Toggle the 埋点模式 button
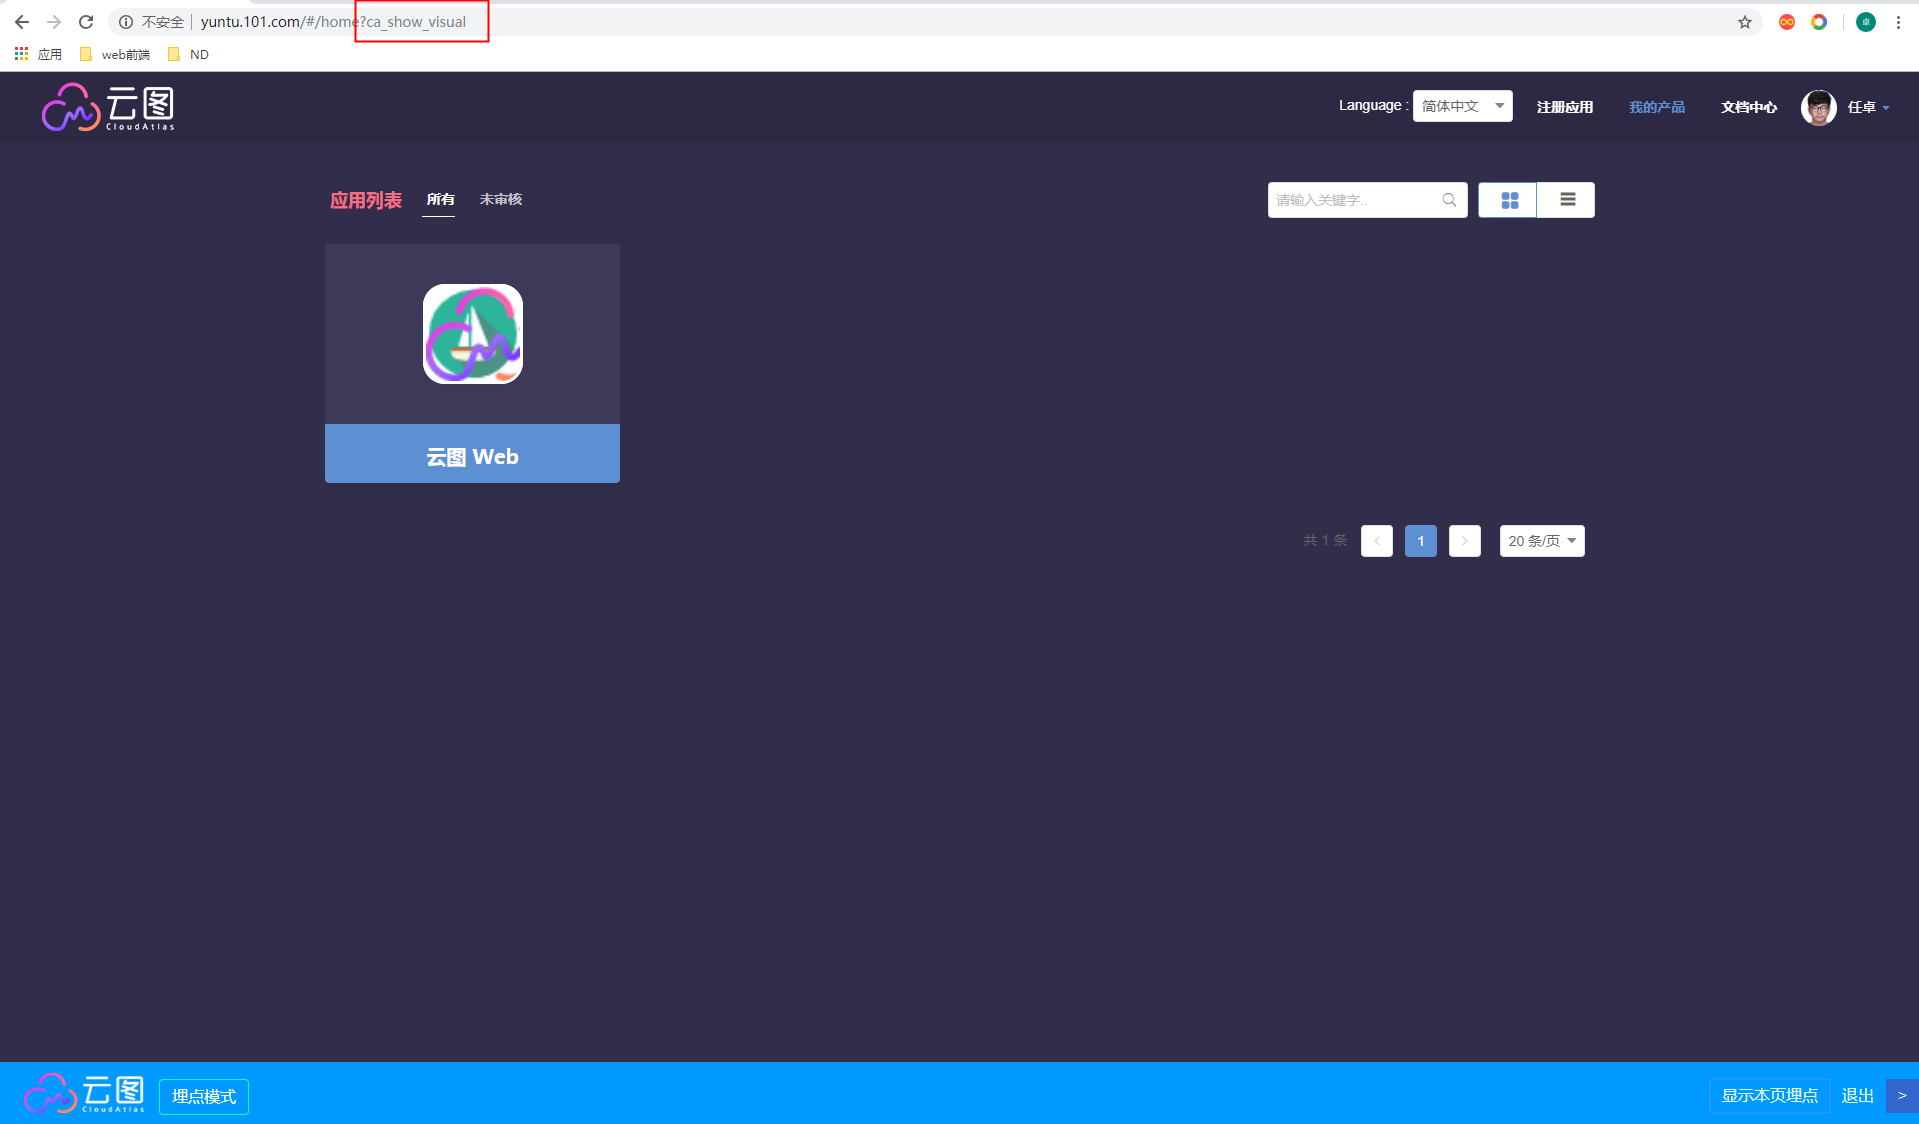Image resolution: width=1919 pixels, height=1124 pixels. 204,1096
